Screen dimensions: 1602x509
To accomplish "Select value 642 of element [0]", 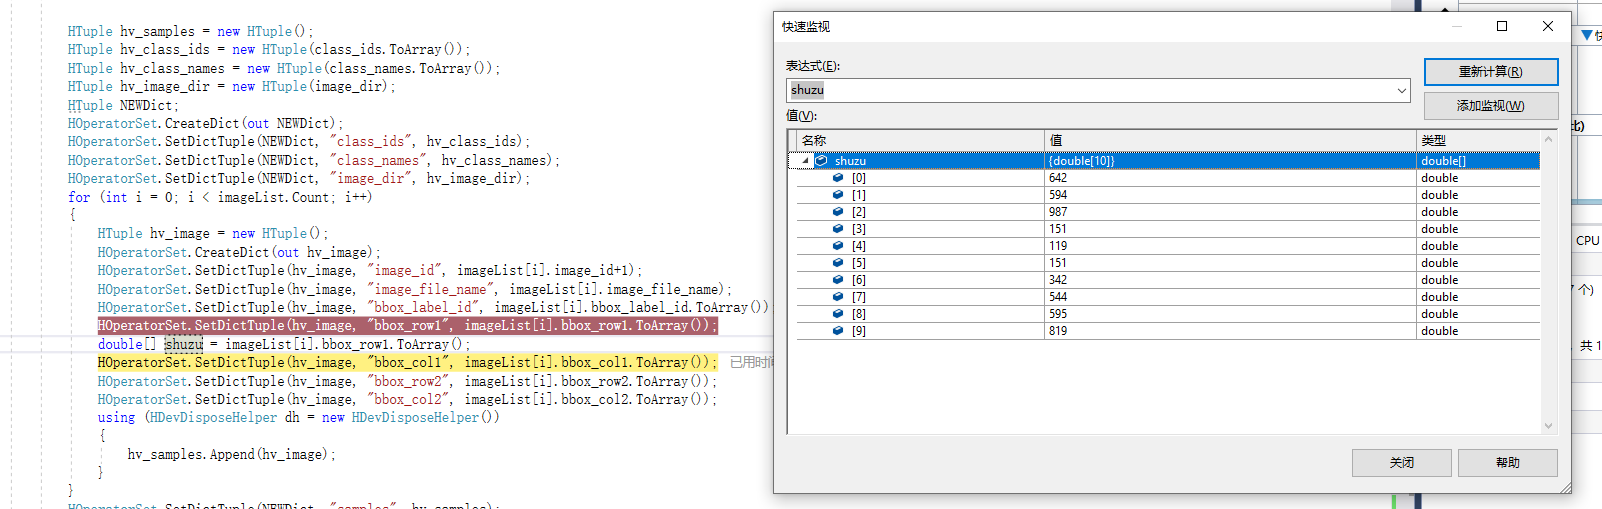I will (x=1058, y=178).
